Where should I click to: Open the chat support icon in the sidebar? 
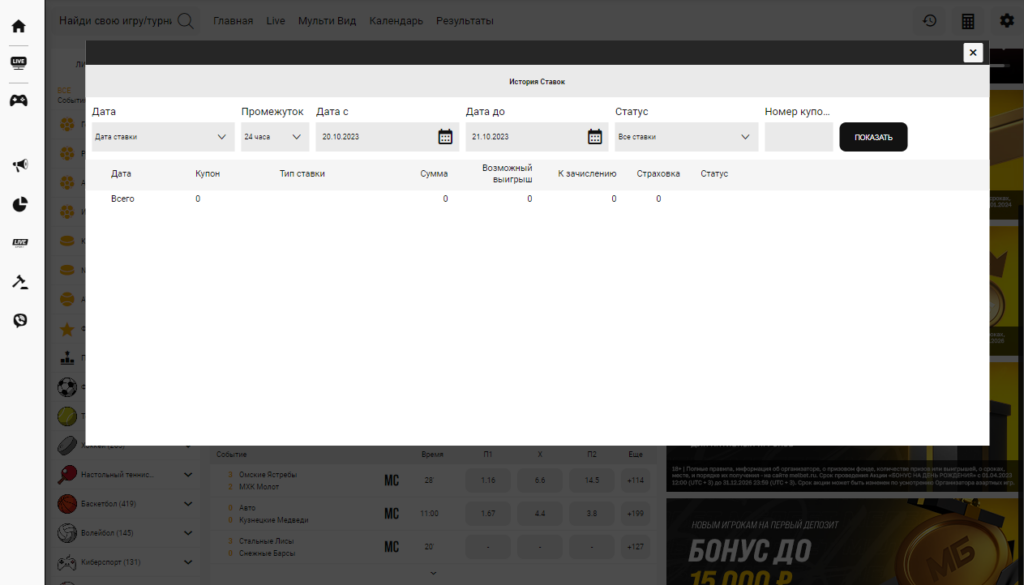coord(20,321)
